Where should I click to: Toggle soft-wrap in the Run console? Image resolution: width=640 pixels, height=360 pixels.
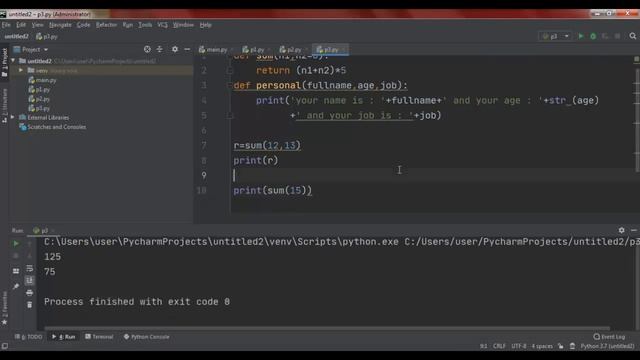click(29, 269)
